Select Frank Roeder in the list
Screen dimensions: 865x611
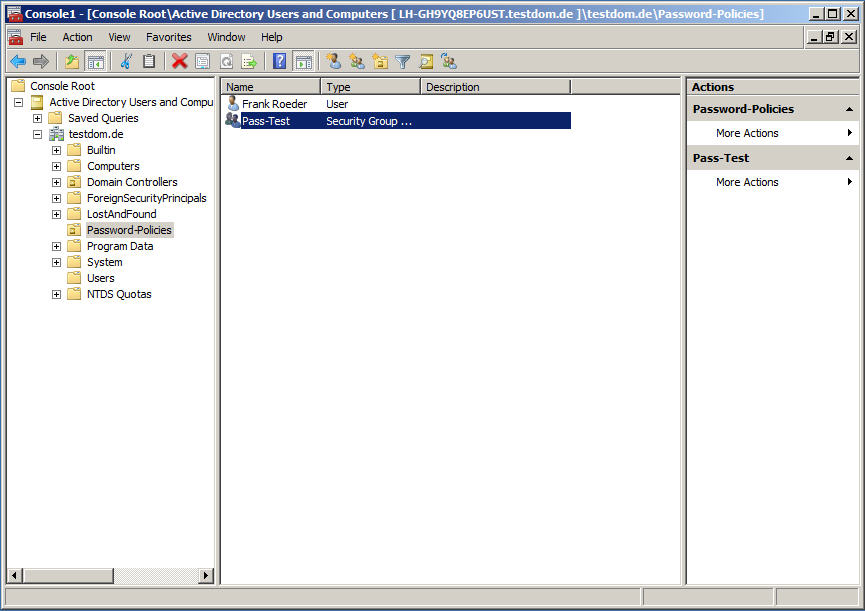(274, 104)
